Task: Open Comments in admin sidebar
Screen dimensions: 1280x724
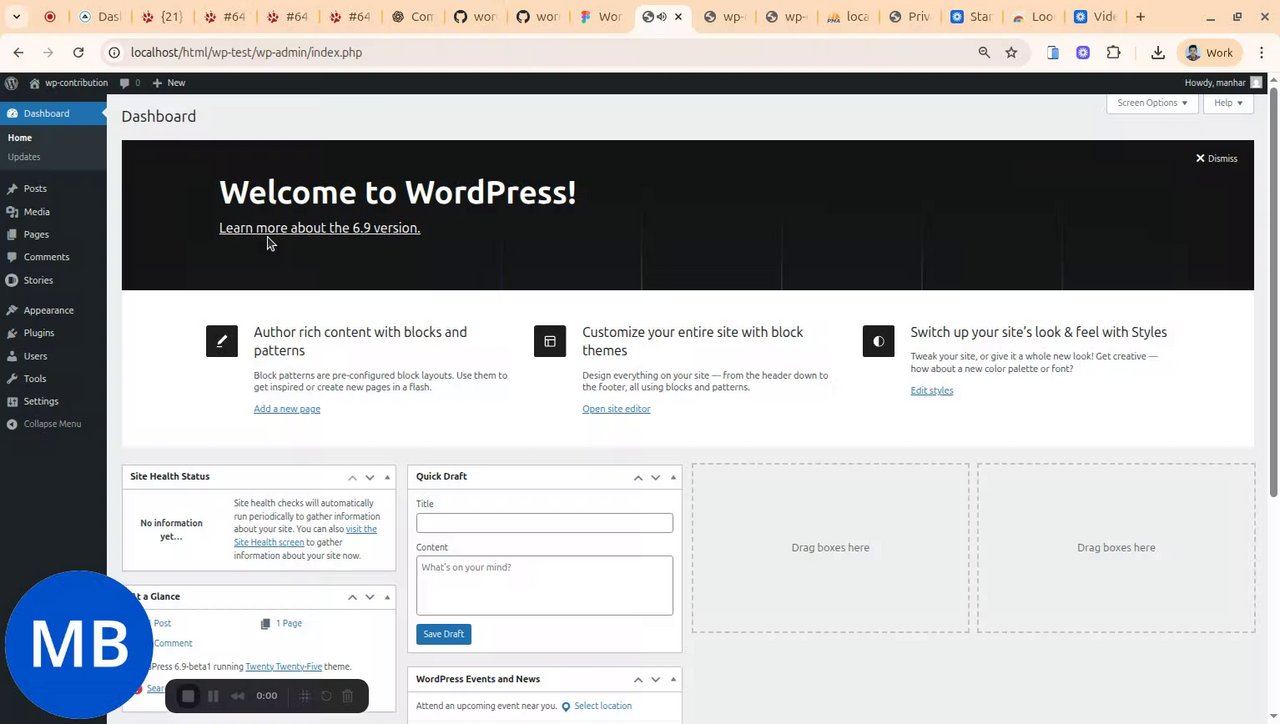Action: coord(46,257)
